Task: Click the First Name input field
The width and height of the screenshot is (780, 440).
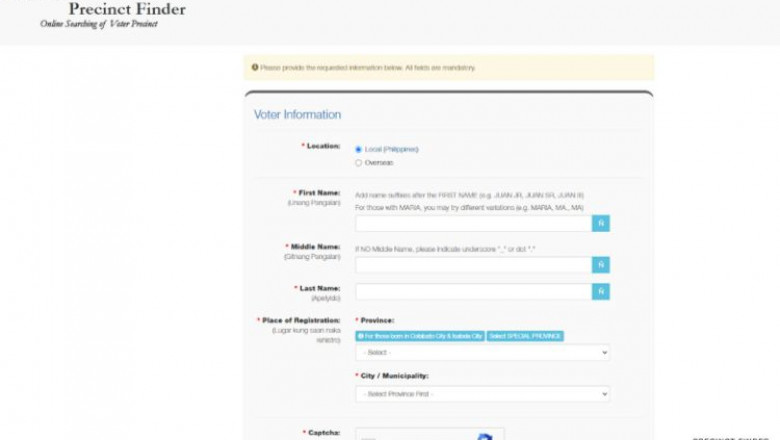Action: click(474, 224)
